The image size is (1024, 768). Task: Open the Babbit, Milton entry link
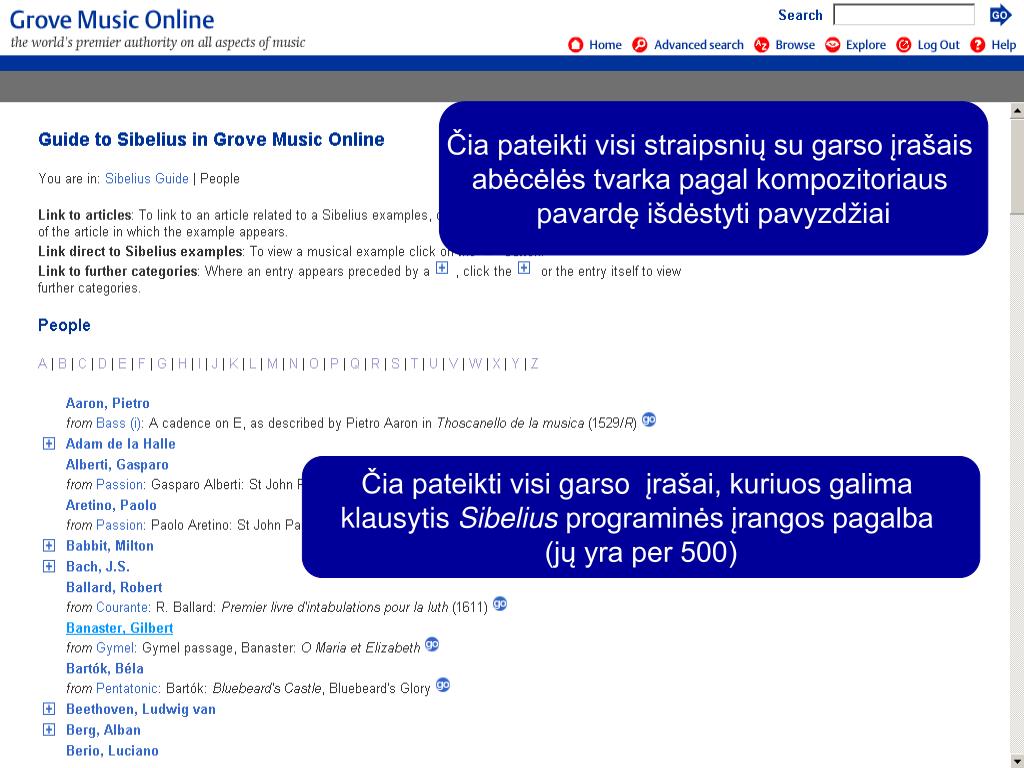tap(110, 546)
